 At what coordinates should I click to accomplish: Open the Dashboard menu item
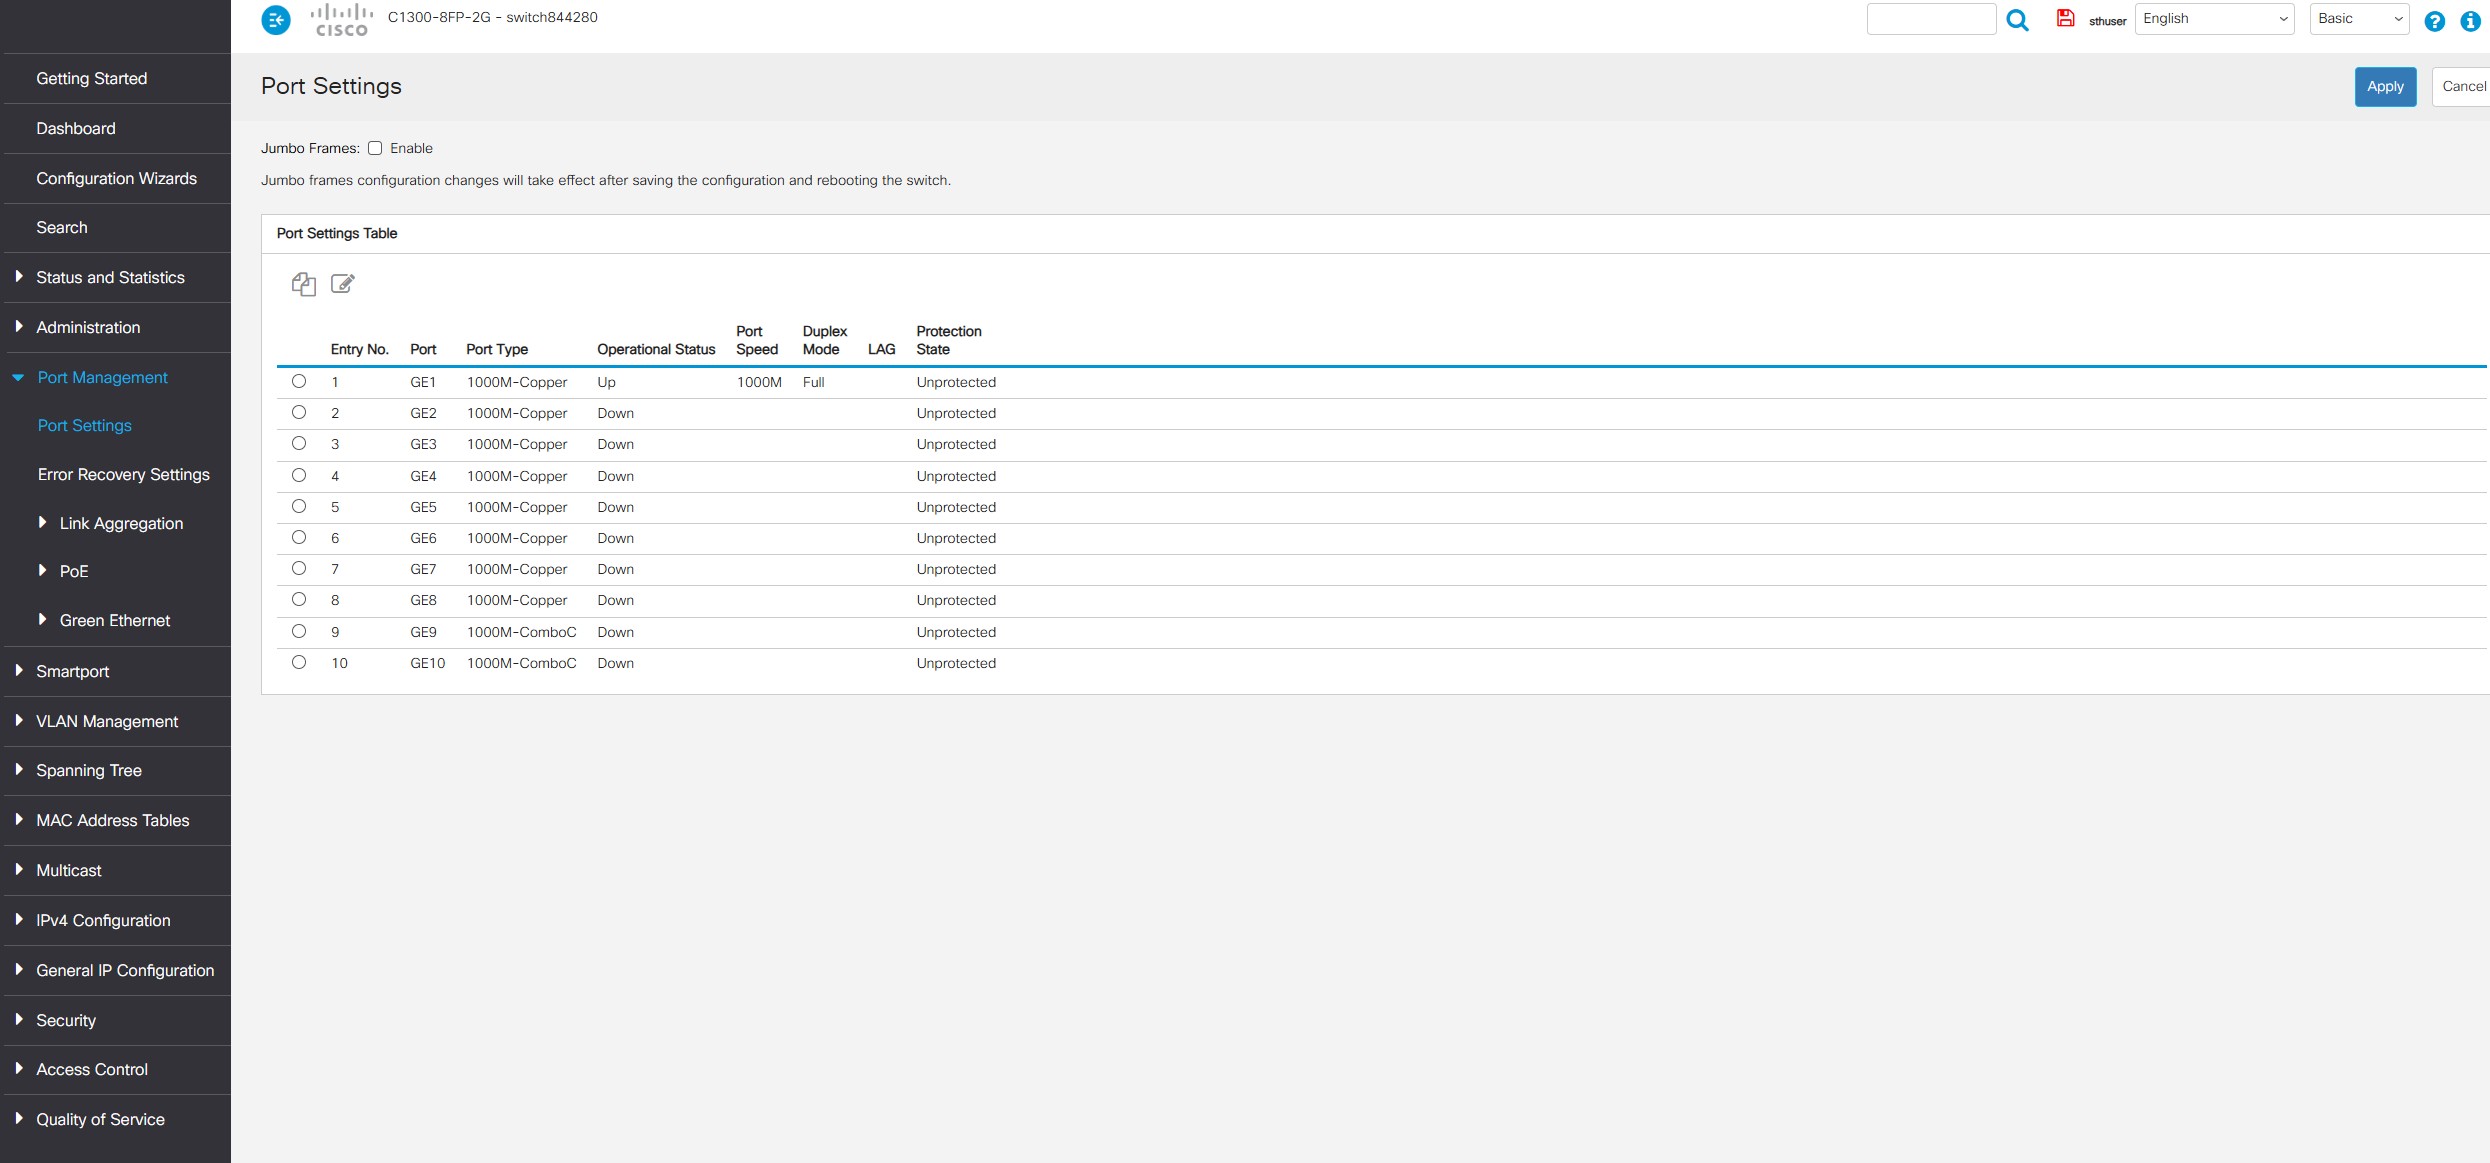76,128
